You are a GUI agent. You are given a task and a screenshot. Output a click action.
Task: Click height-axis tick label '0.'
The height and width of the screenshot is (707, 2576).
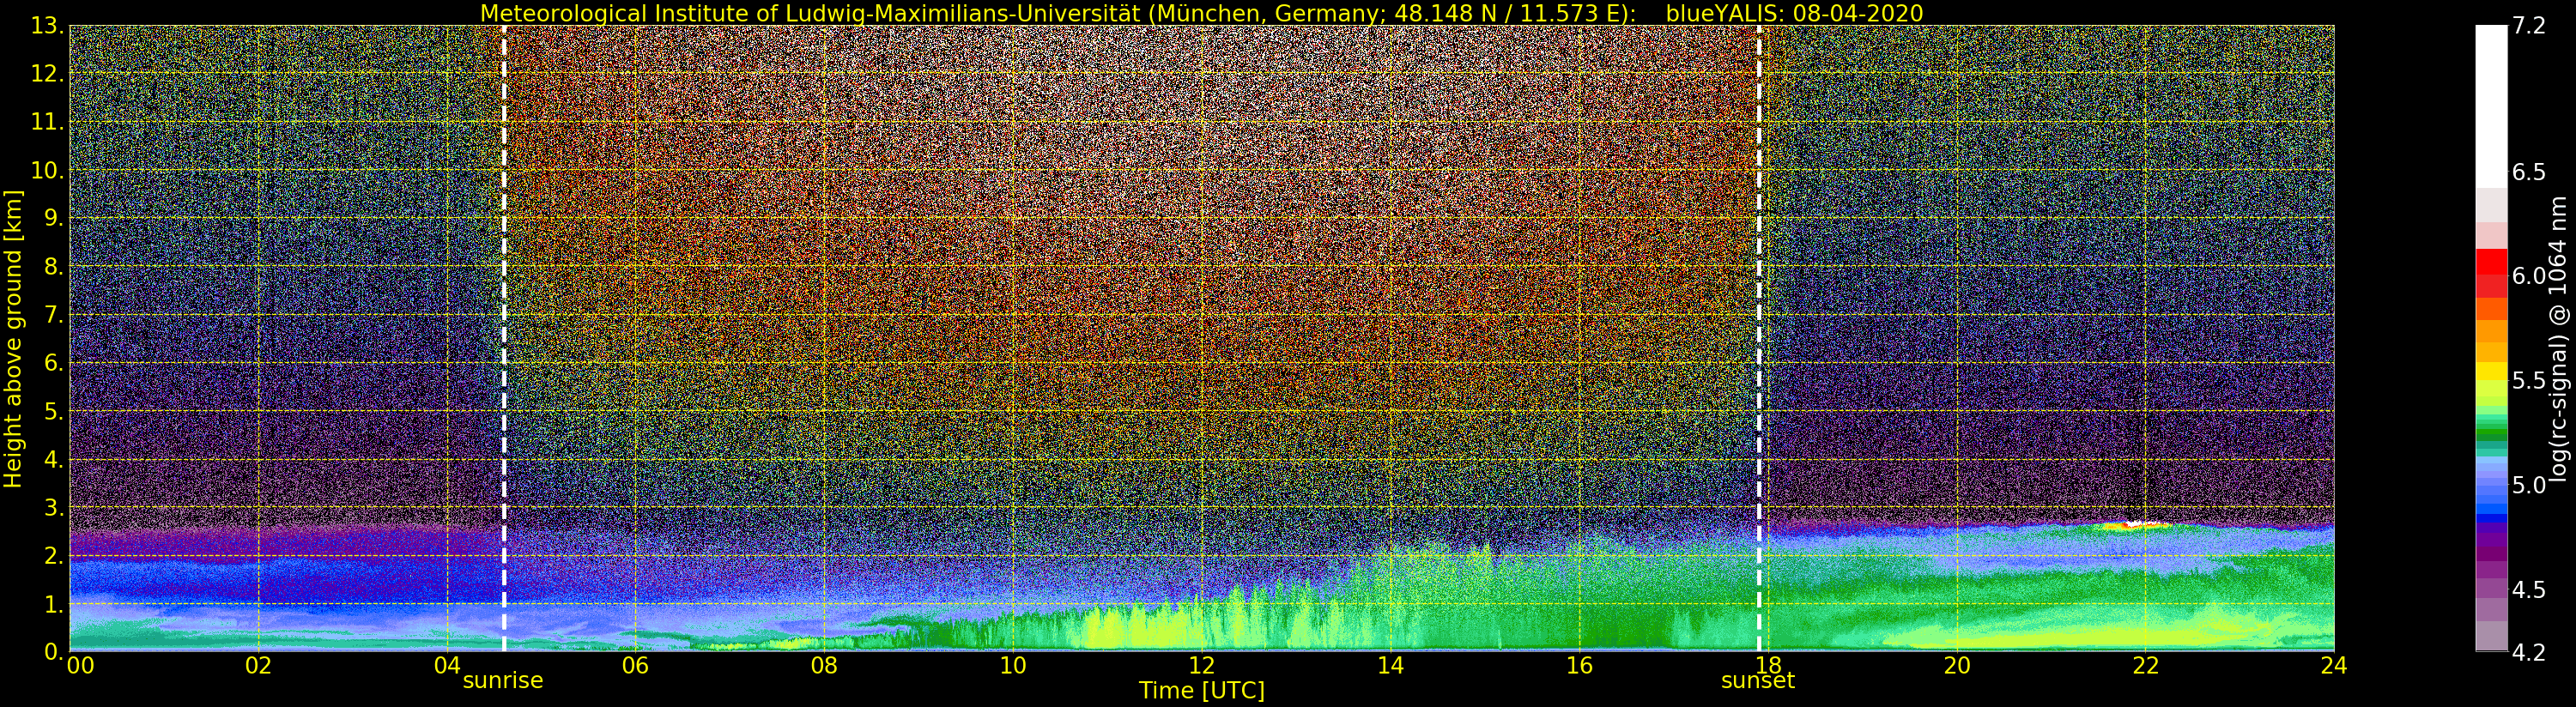coord(54,652)
